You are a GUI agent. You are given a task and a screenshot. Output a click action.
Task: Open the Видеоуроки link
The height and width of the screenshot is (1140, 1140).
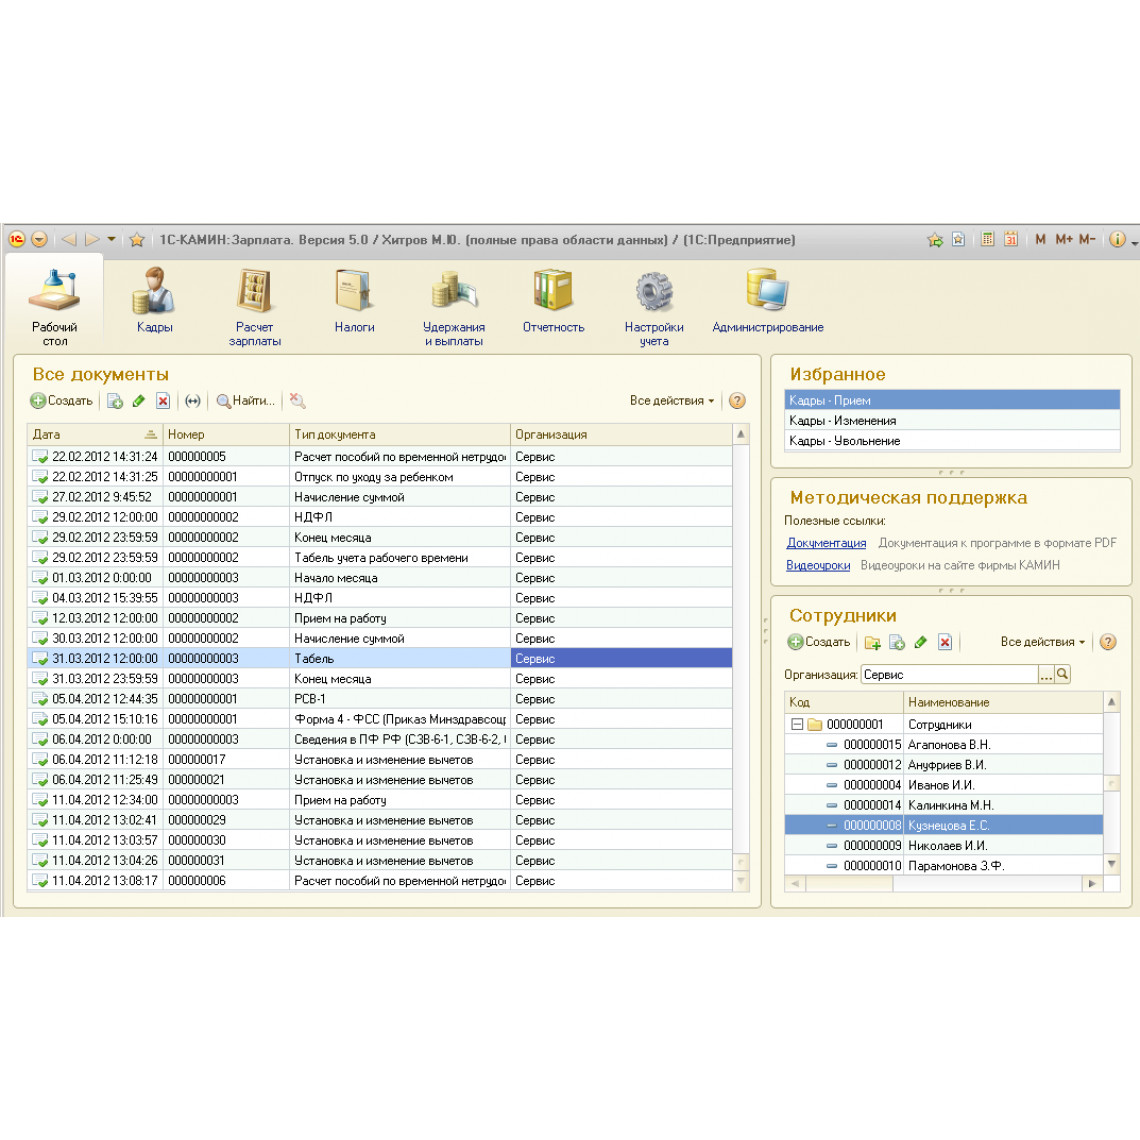pos(818,565)
